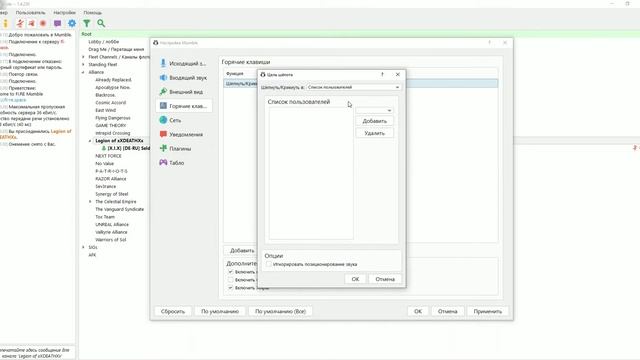Open the Внешний вид settings section
The height and width of the screenshot is (360, 640).
(x=183, y=92)
